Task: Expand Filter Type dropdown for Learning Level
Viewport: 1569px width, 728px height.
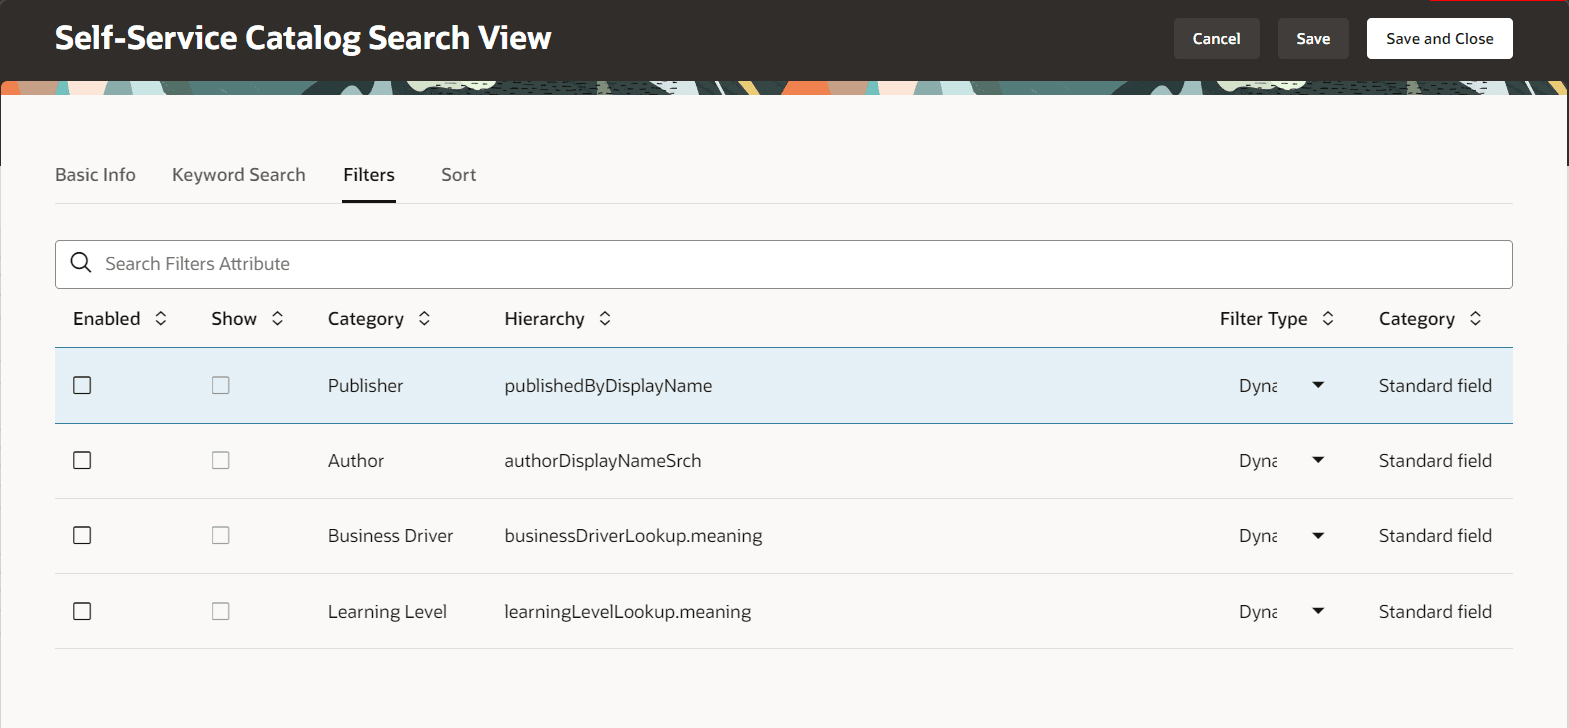Action: pyautogui.click(x=1318, y=611)
